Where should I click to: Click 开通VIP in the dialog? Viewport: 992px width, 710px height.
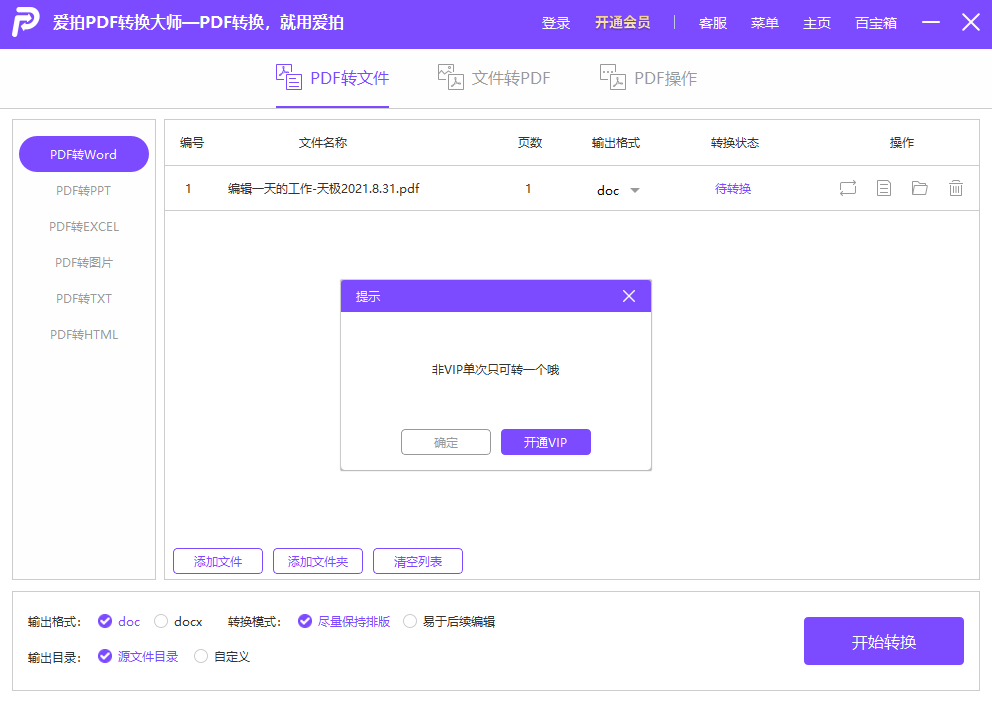tap(546, 442)
